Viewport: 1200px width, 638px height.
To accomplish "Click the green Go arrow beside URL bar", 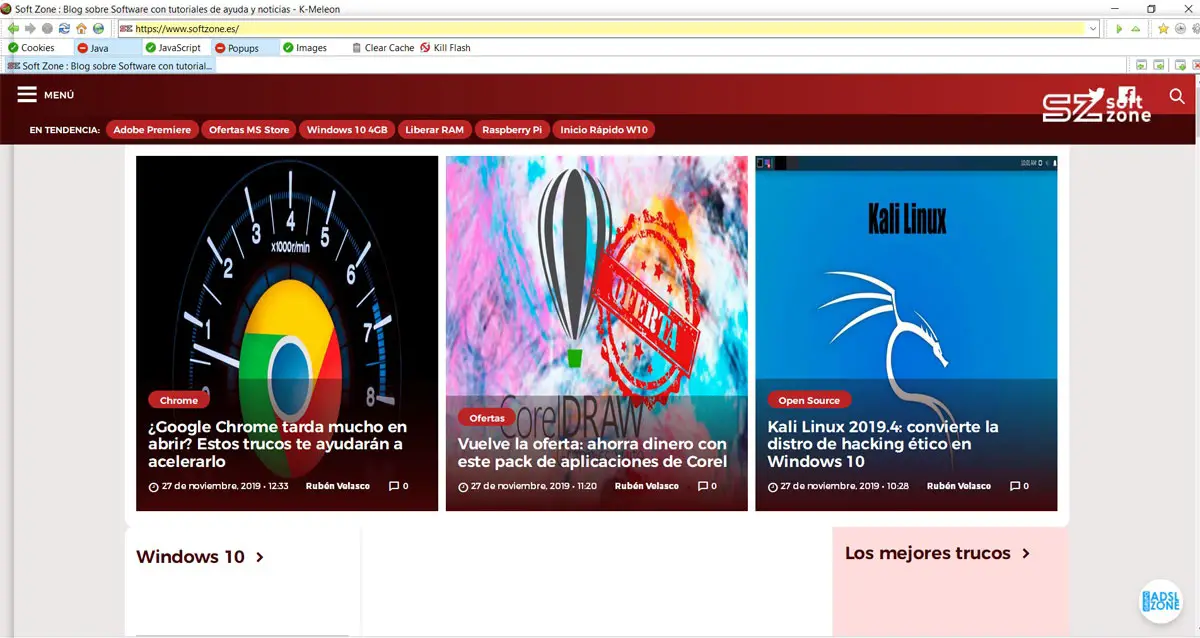I will point(1119,29).
